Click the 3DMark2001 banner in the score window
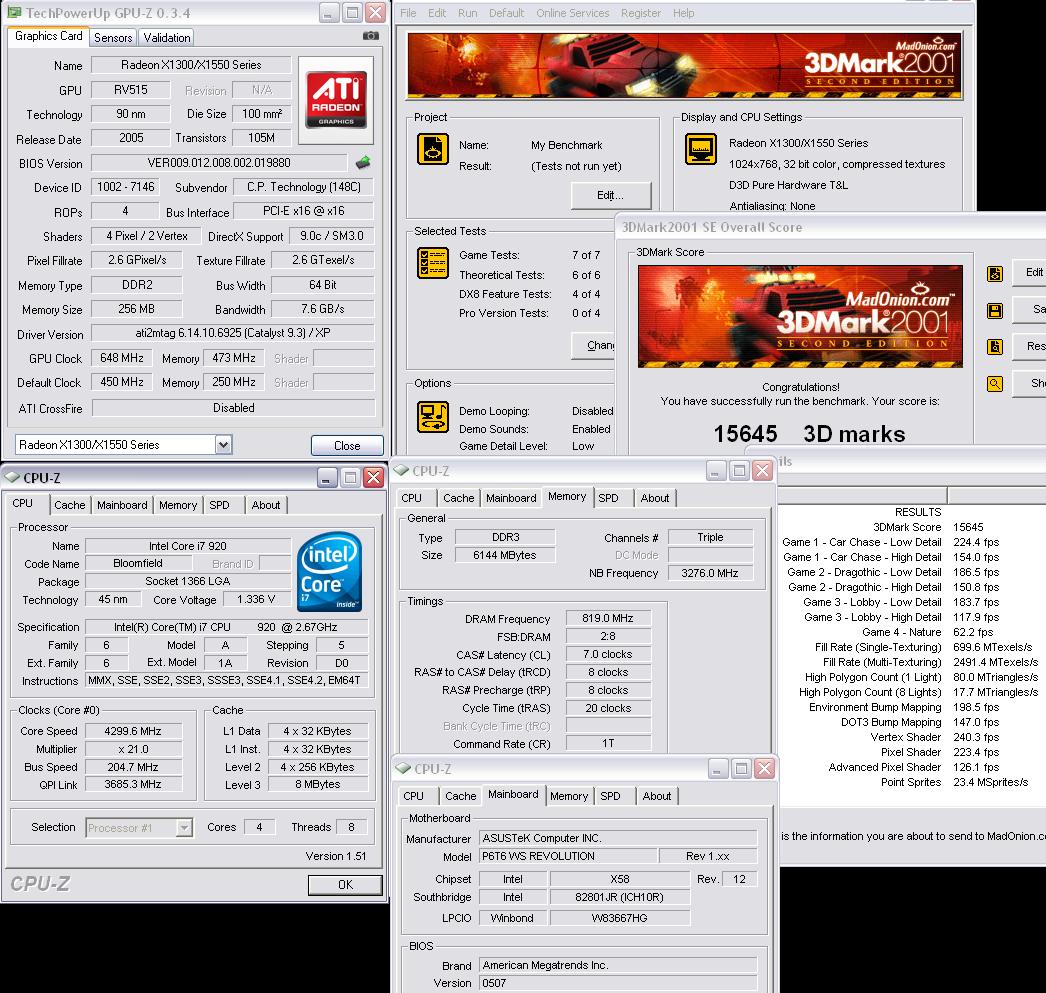The image size is (1046, 993). click(800, 316)
